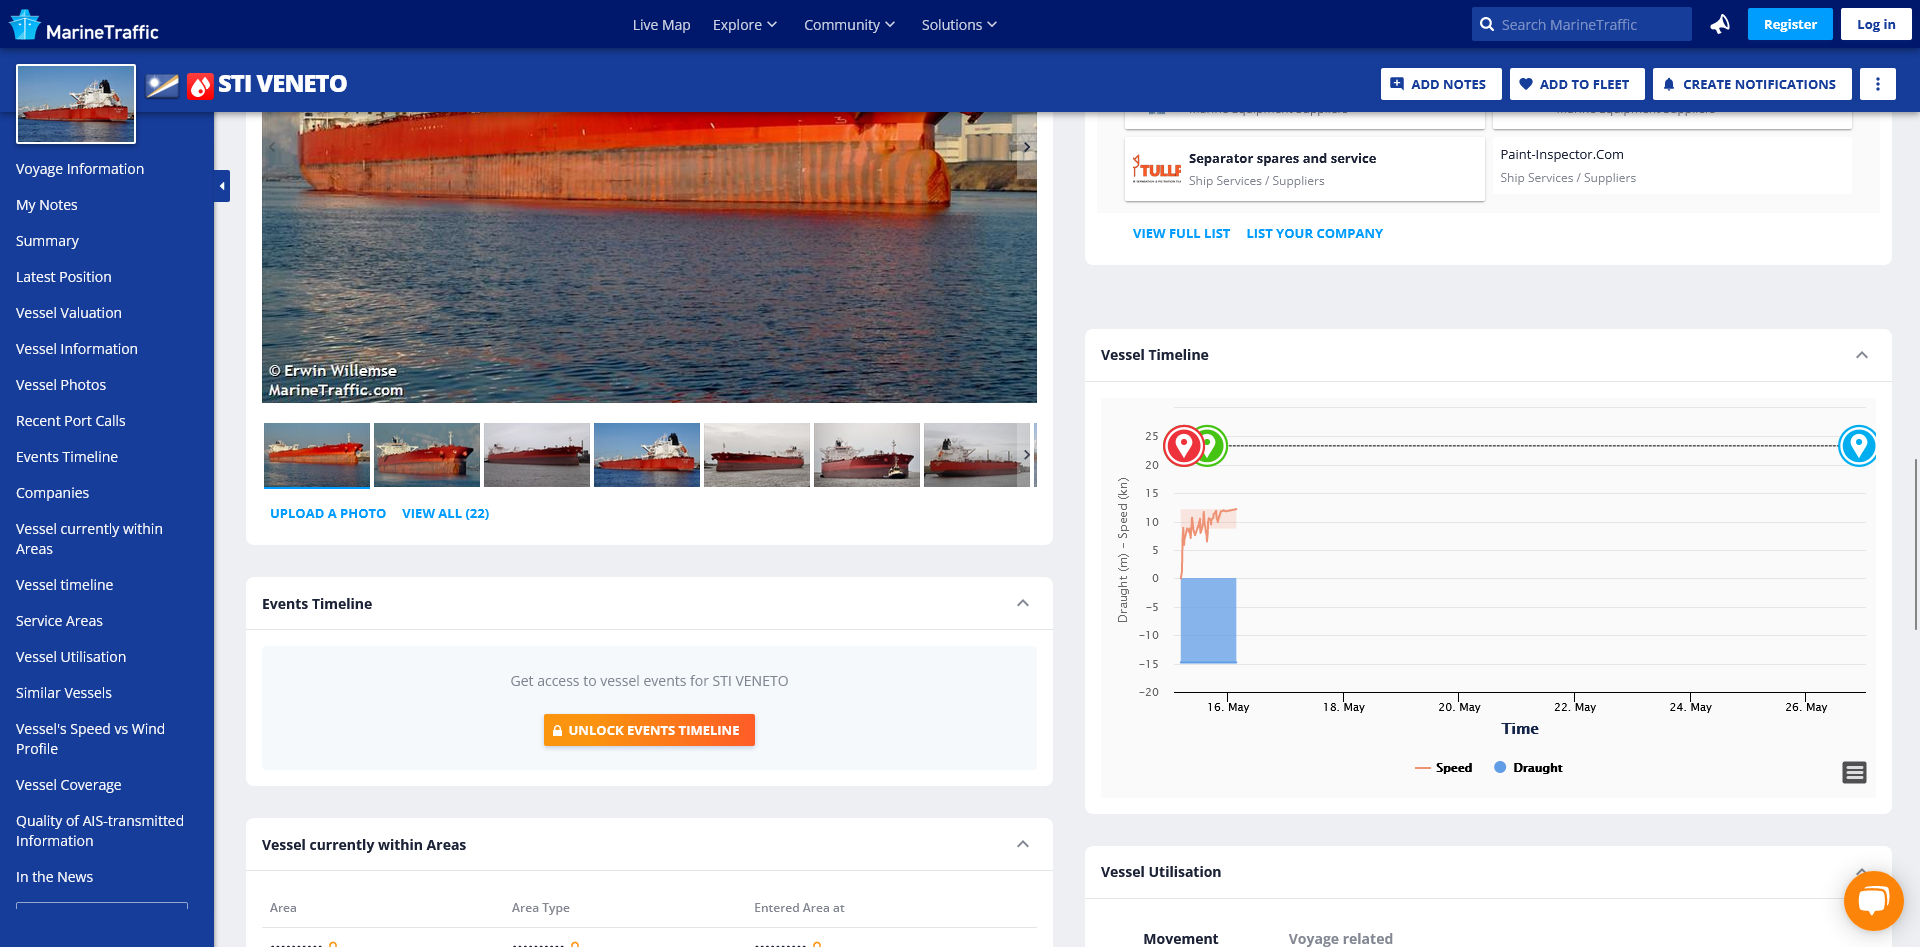Click the MarineTraffic logo
The height and width of the screenshot is (947, 1920).
pos(84,25)
